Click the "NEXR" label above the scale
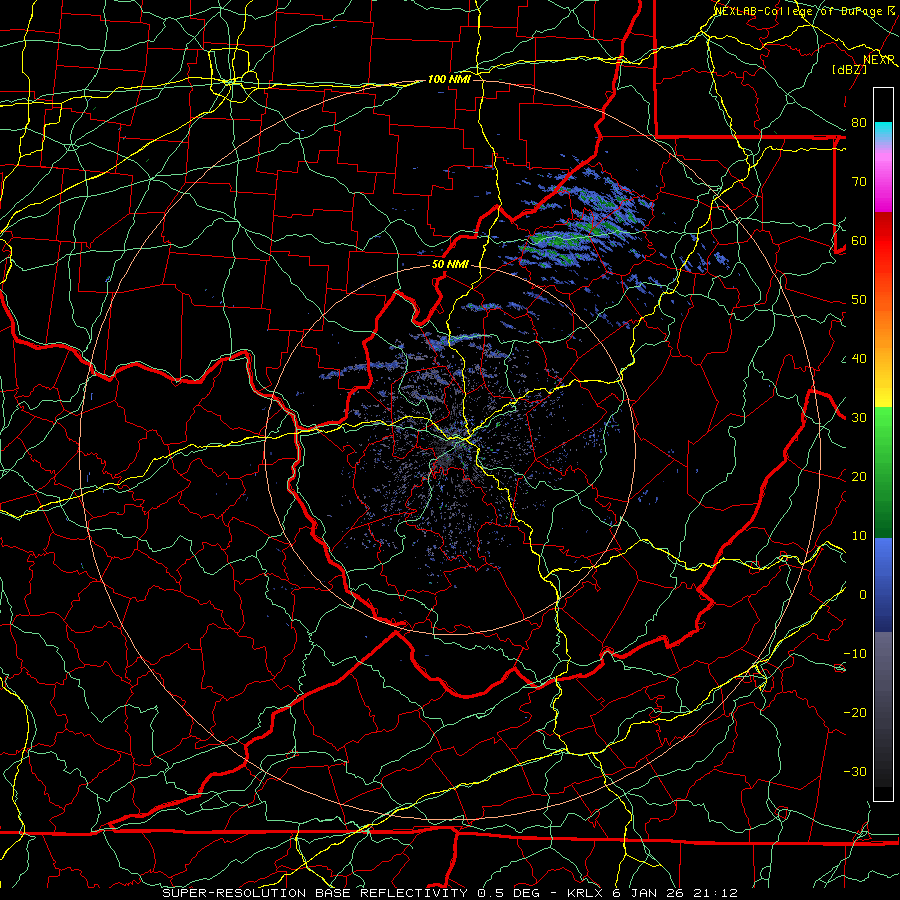900x900 pixels. (879, 60)
